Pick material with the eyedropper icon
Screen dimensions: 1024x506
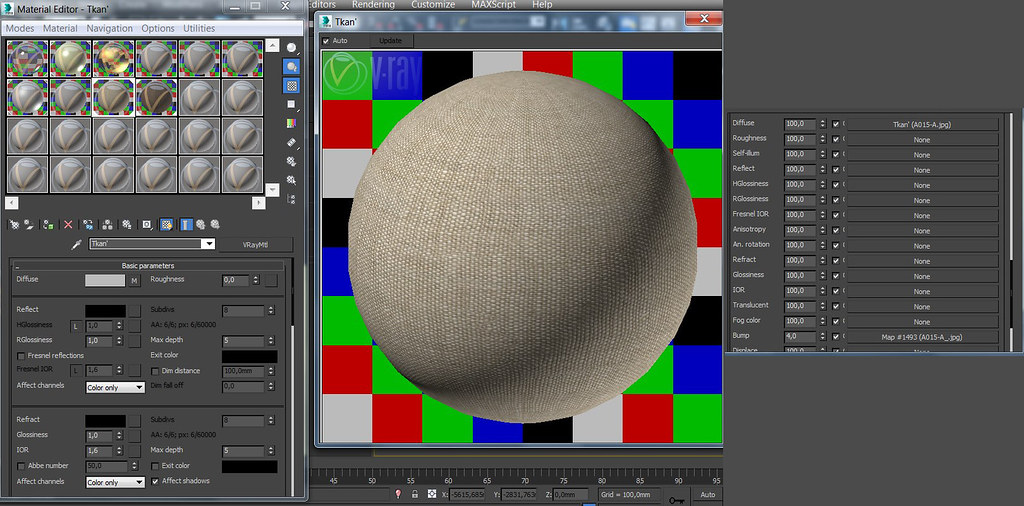(x=76, y=244)
